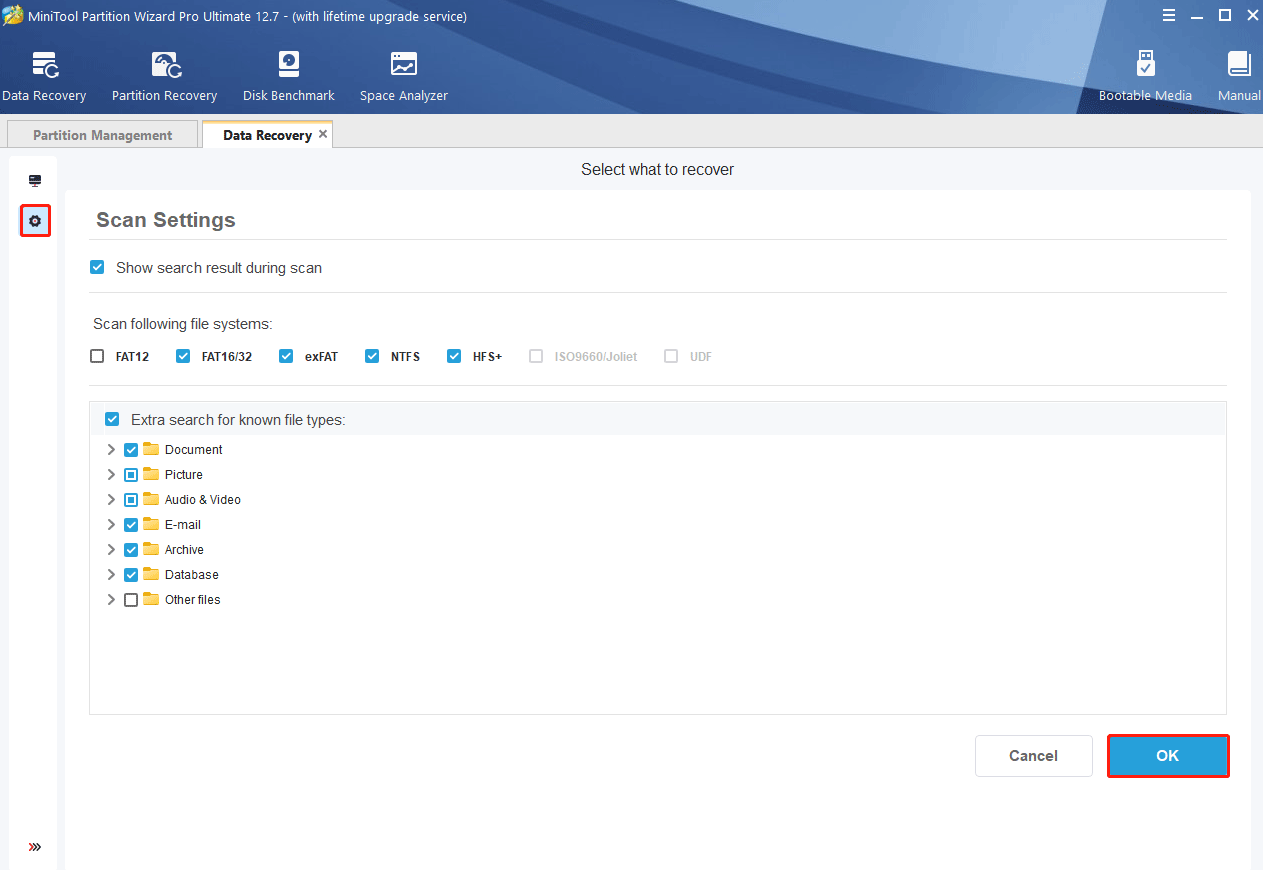Launch Partition Recovery from the toolbar
The height and width of the screenshot is (870, 1263).
click(165, 65)
